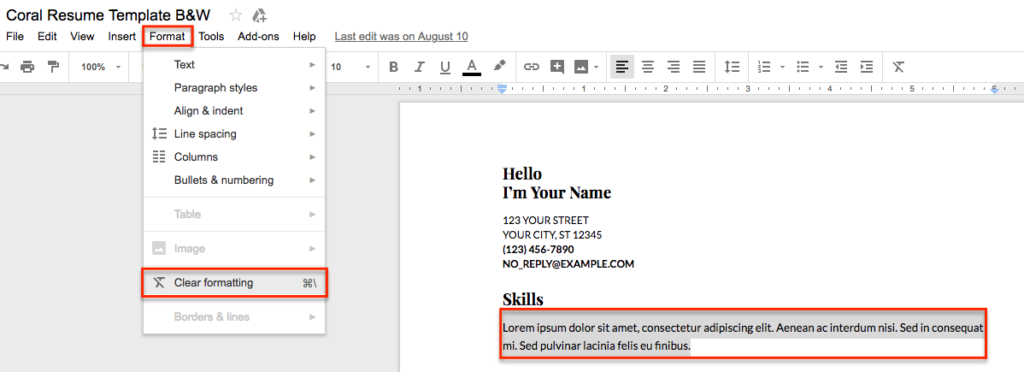Toggle italic formatting
Screen dimensions: 1024x372
click(x=419, y=67)
